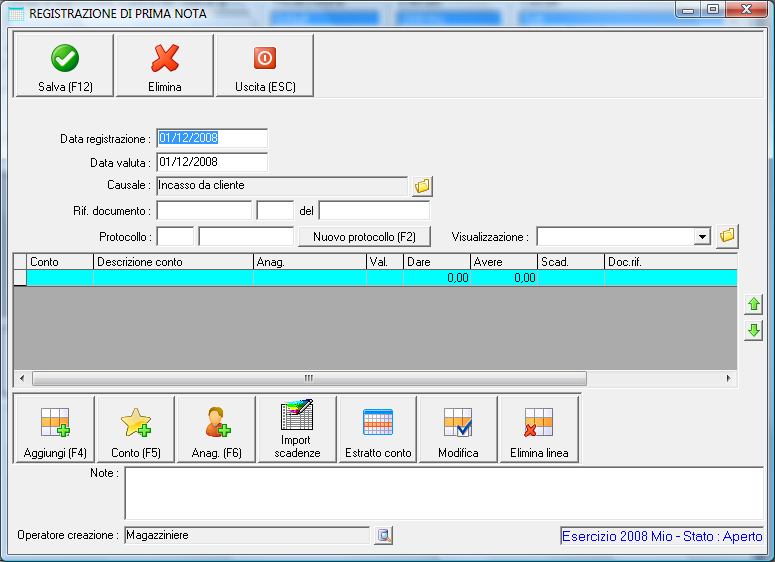Delete the record with Elimina
Viewport: 775px width, 562px height.
(x=165, y=65)
